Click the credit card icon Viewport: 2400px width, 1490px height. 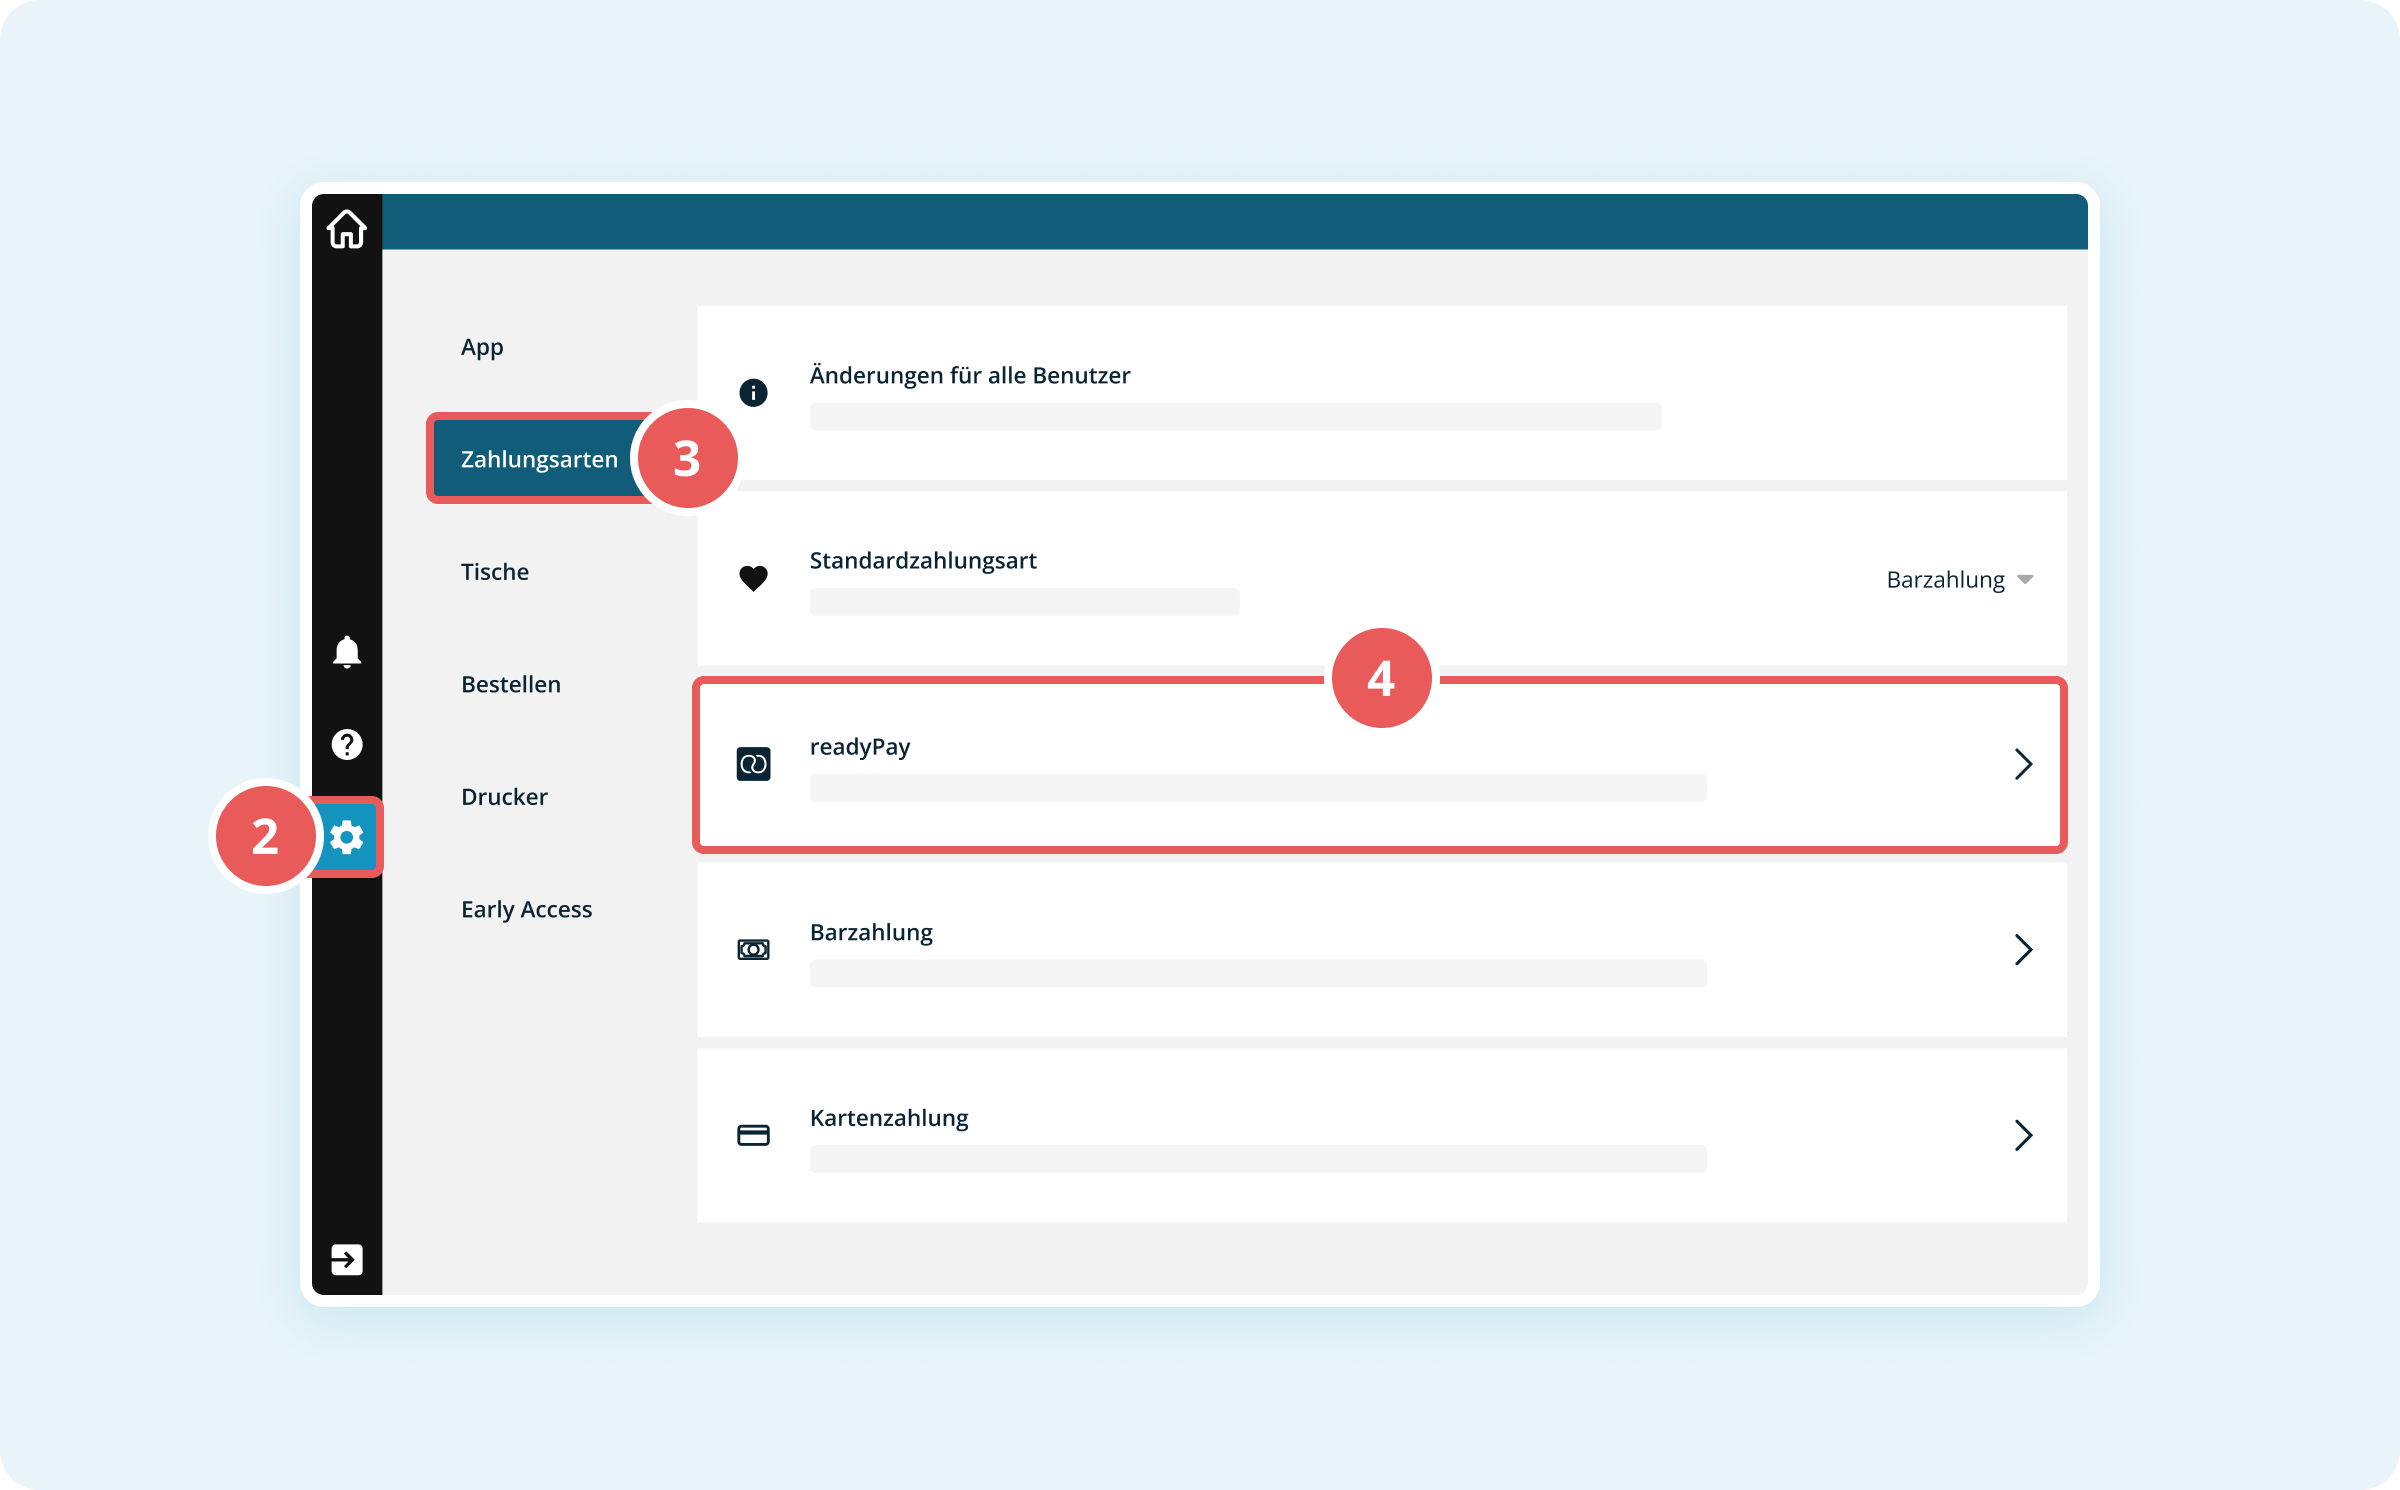tap(753, 1135)
